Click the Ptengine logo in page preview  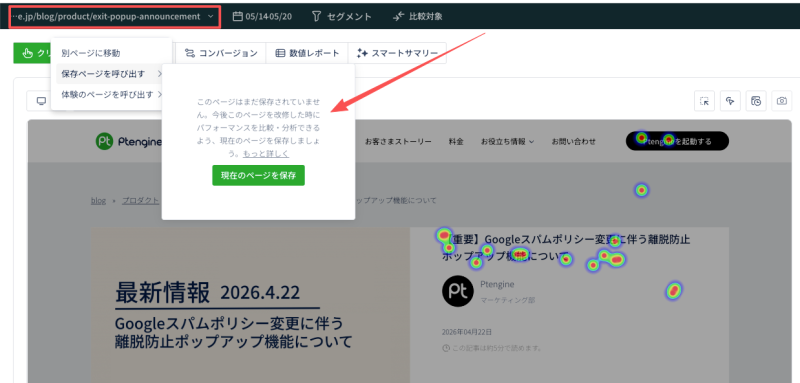point(128,141)
